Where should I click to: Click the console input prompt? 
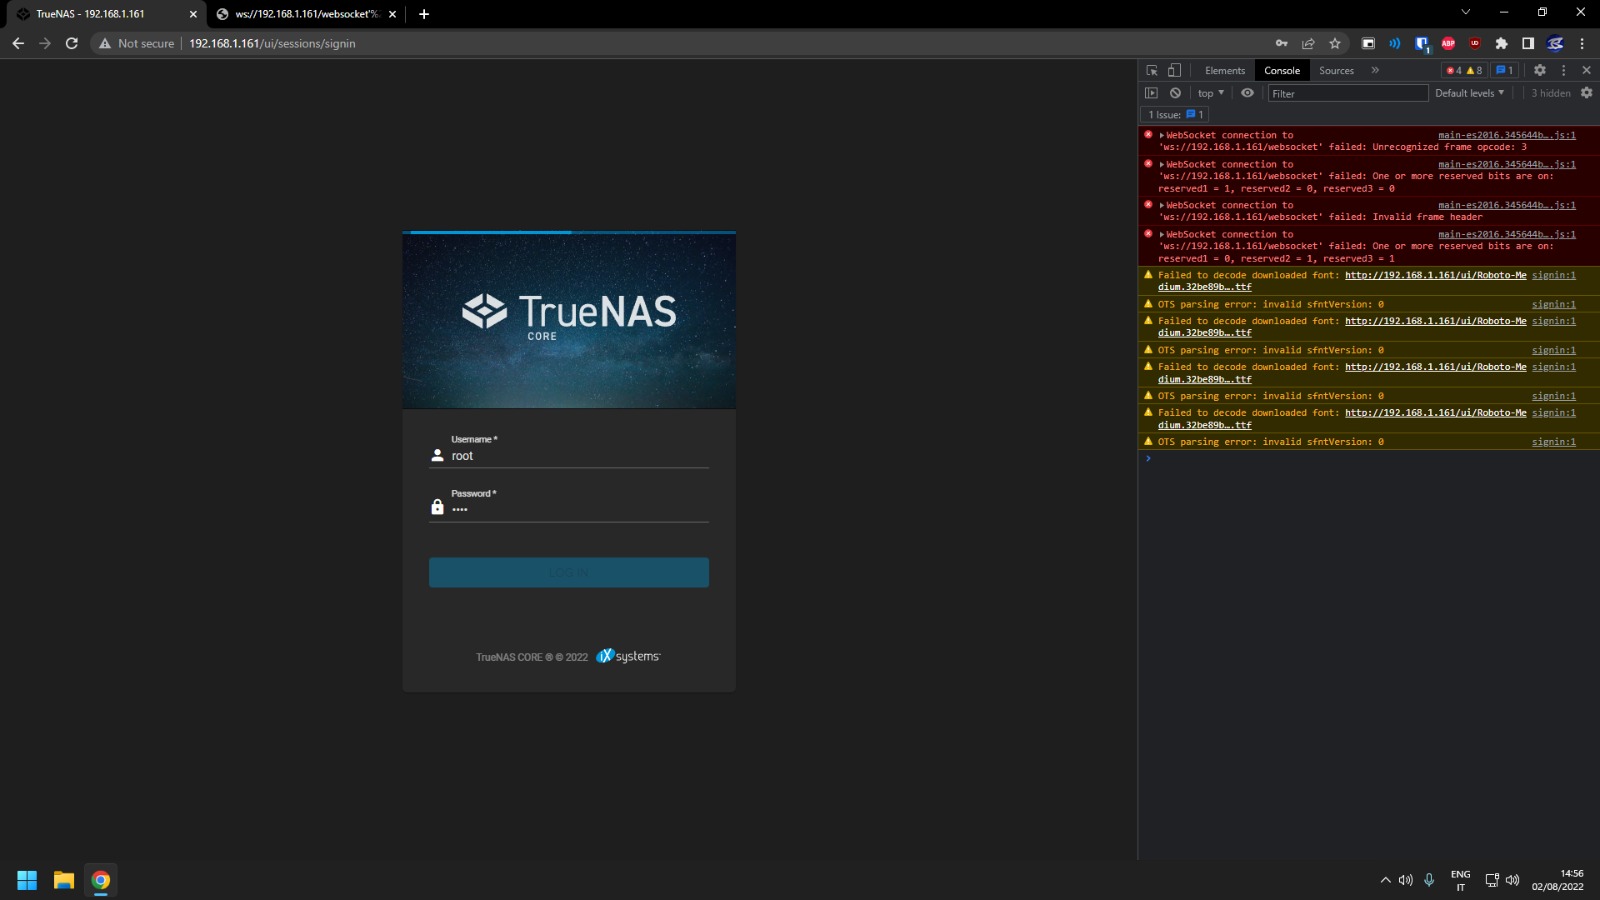[1370, 458]
